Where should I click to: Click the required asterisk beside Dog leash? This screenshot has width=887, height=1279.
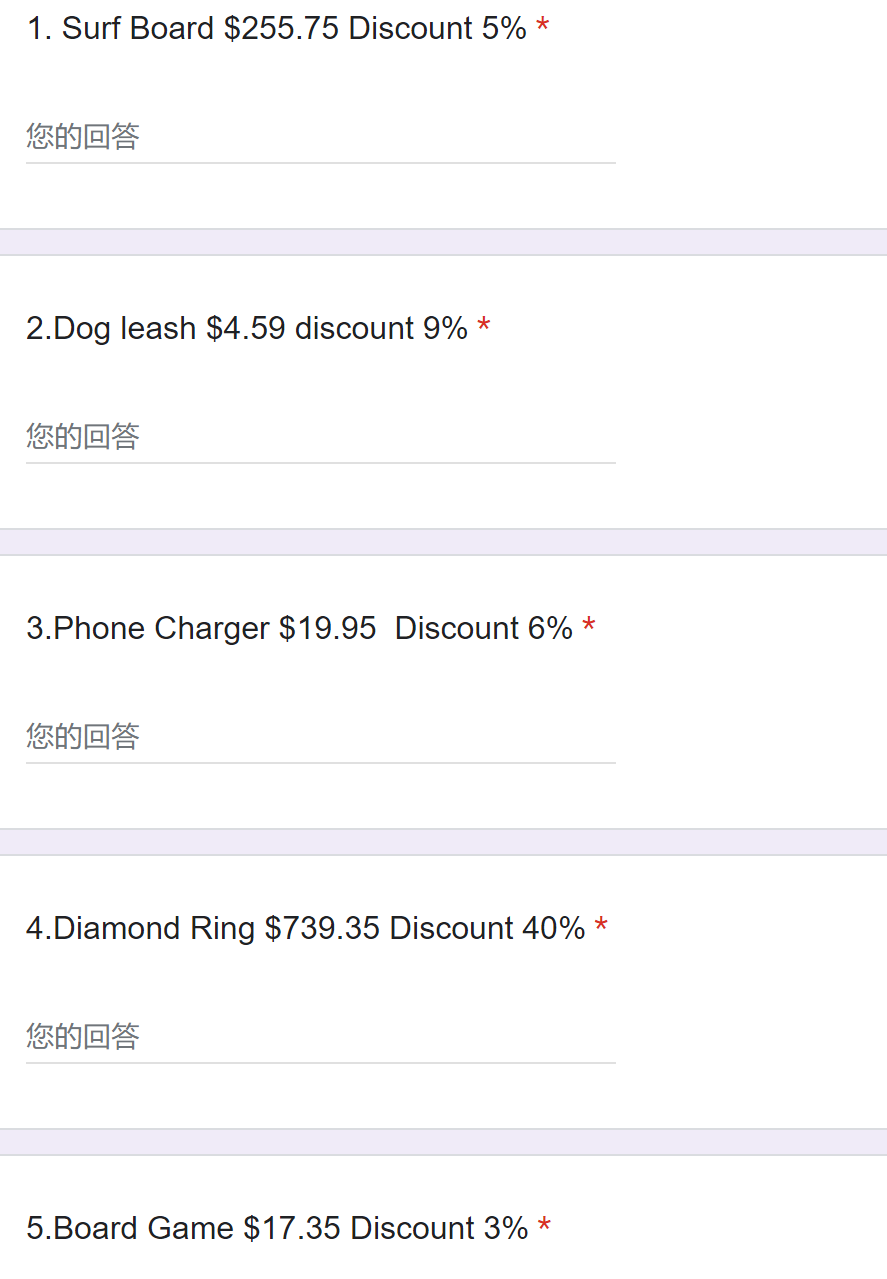tap(484, 328)
